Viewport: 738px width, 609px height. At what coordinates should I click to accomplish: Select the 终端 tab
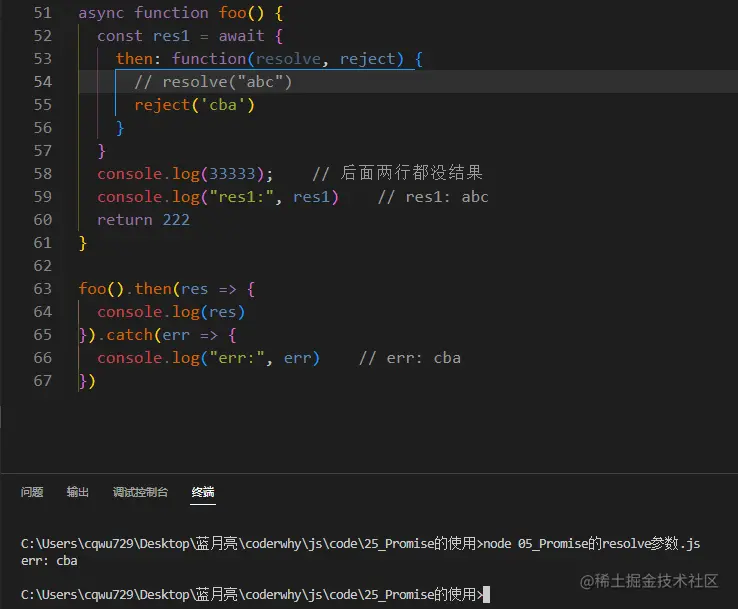pyautogui.click(x=203, y=492)
